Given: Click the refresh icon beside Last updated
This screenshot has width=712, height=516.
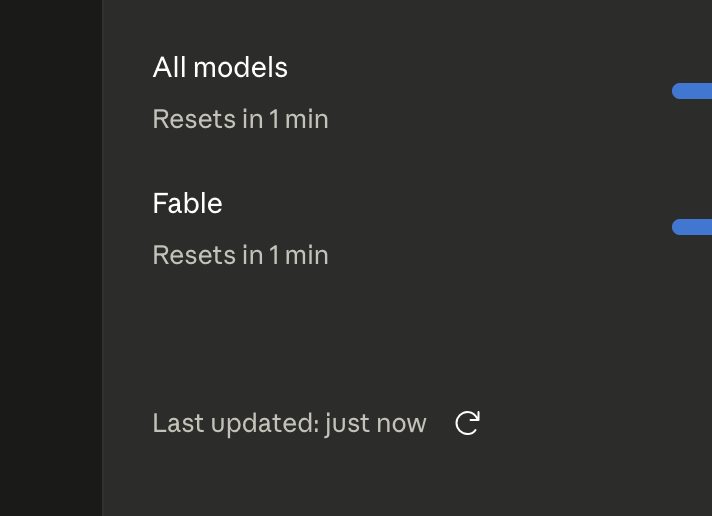Looking at the screenshot, I should (467, 423).
